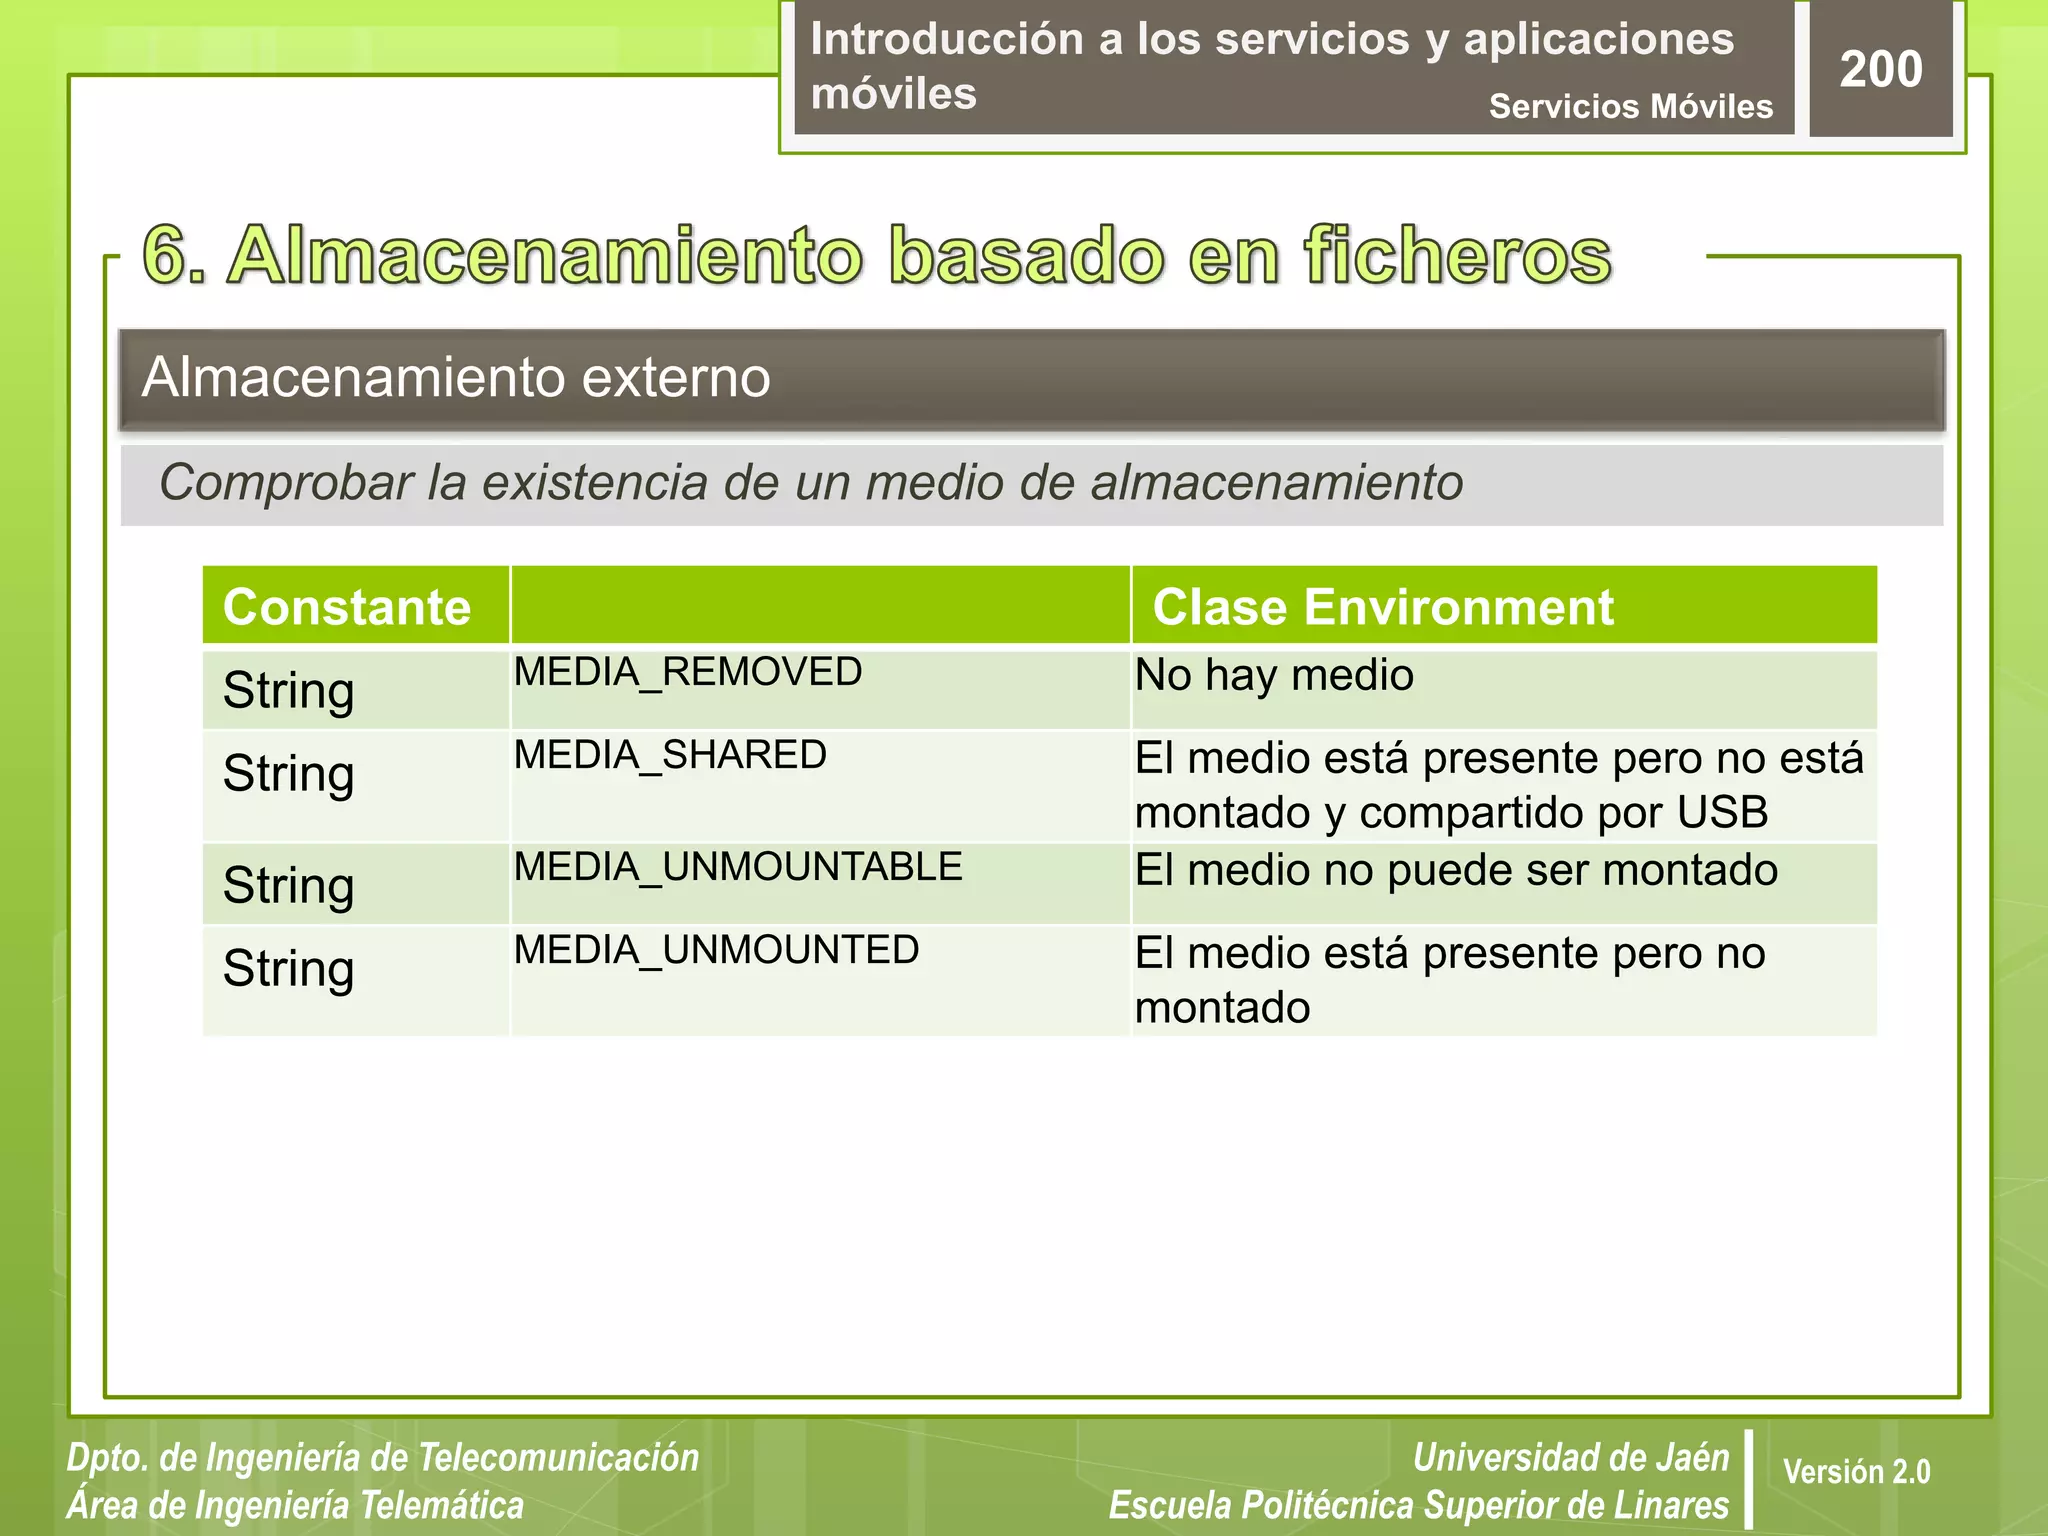Viewport: 2048px width, 1536px height.
Task: Select "String" in the MEDIA_SHARED row
Action: coord(288,775)
